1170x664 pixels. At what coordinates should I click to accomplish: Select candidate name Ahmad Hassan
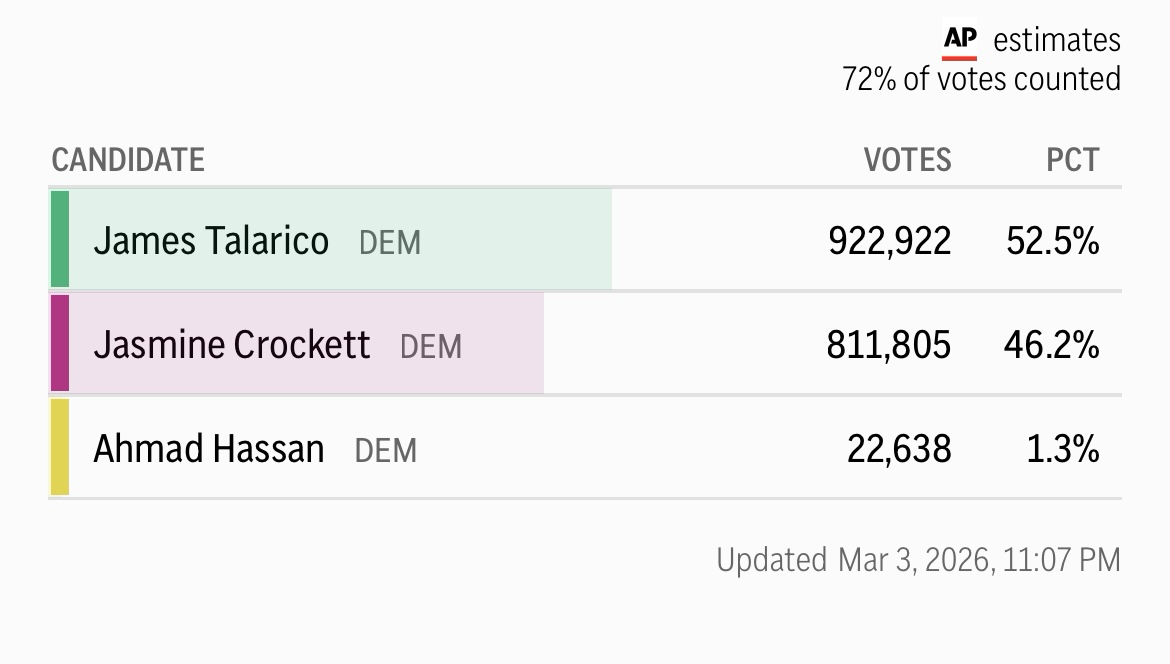pos(208,449)
